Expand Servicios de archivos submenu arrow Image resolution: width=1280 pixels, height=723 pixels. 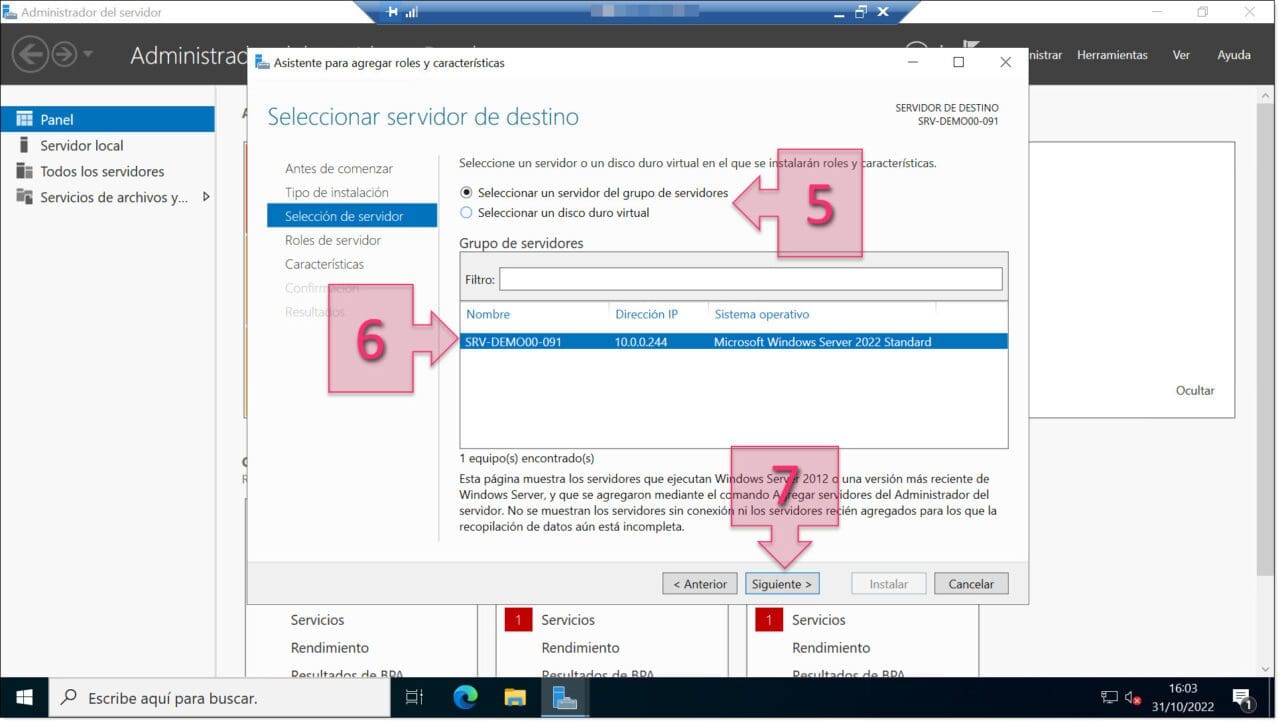tap(206, 197)
